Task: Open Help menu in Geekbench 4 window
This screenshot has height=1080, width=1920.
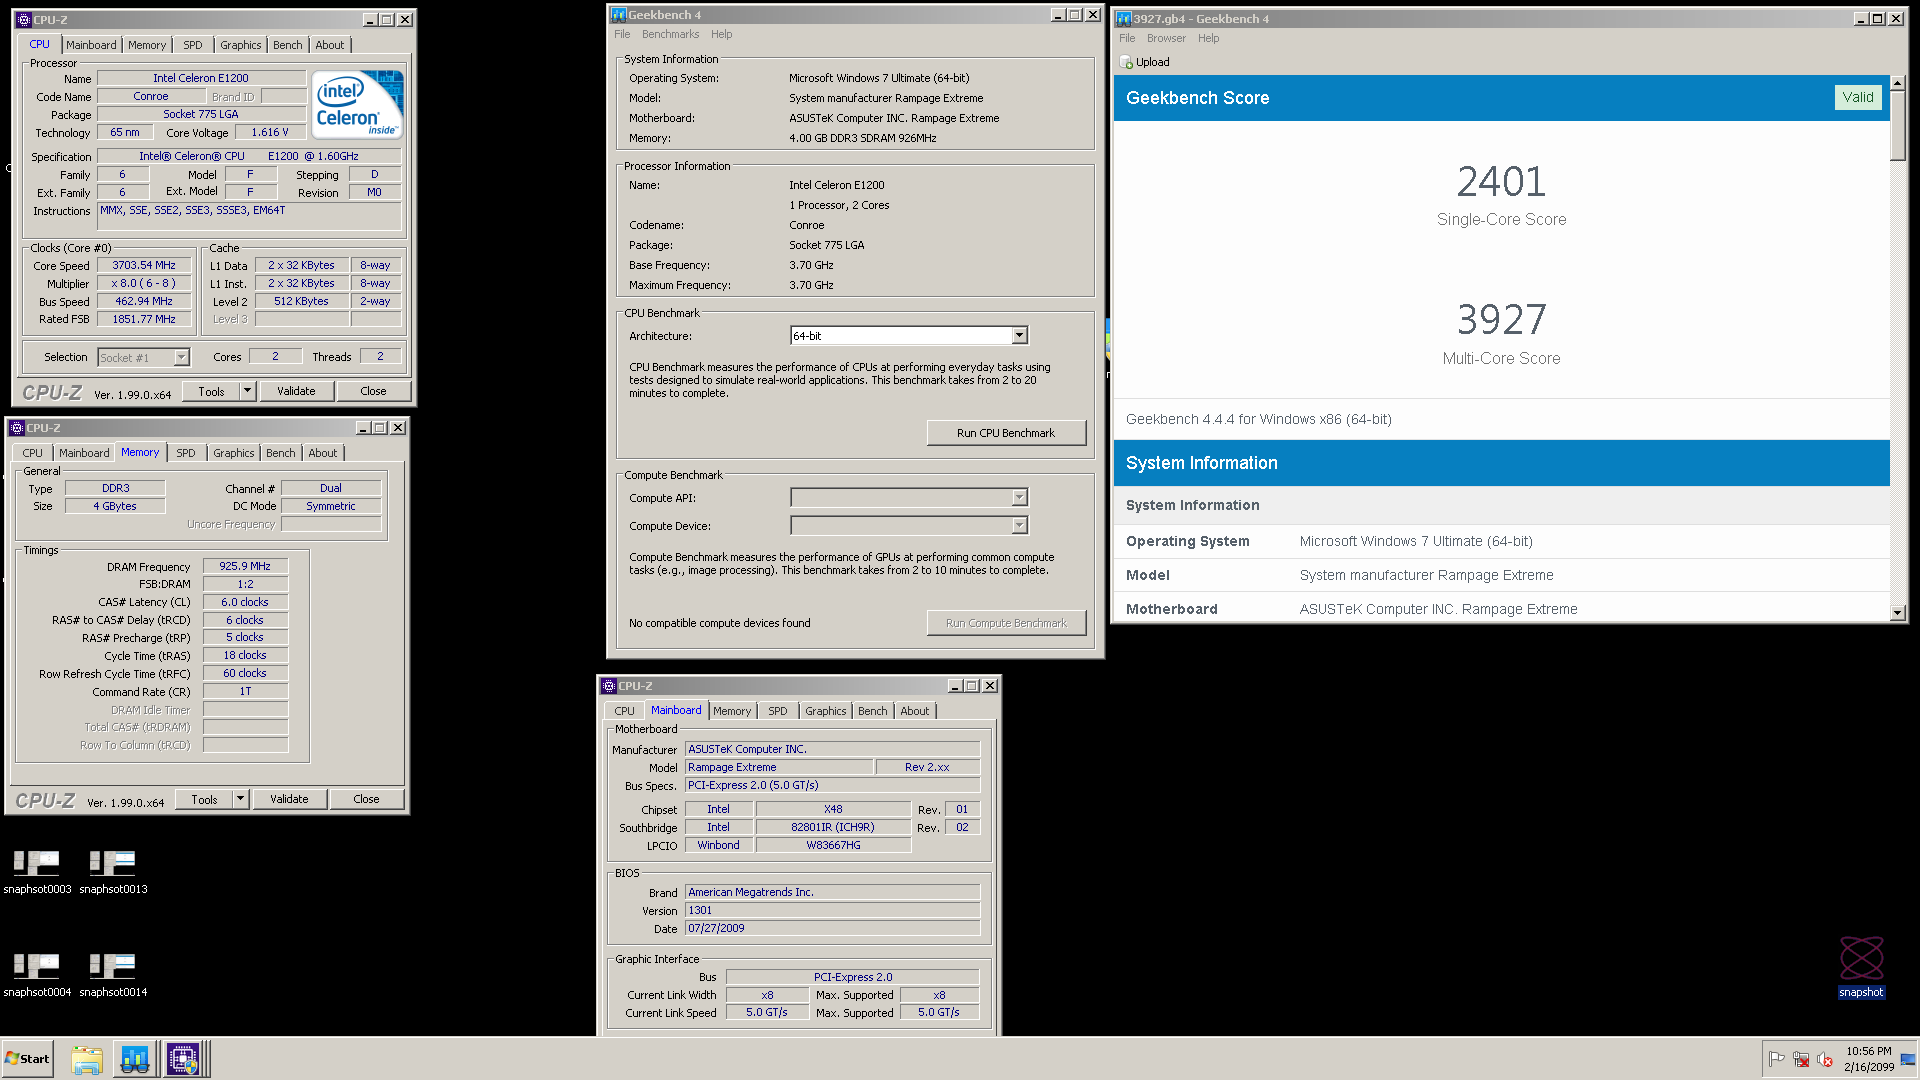Action: click(x=722, y=34)
